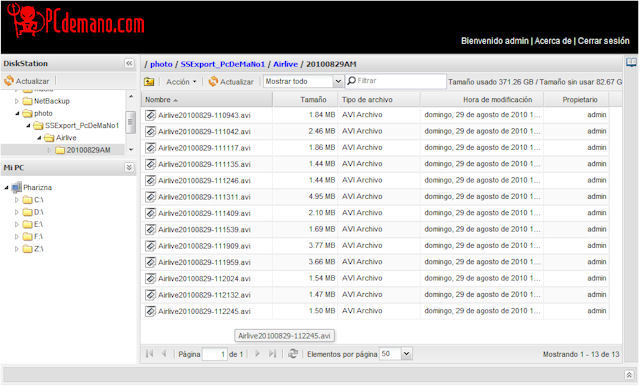Collapse the Mi PC panel chevron icon
Image resolution: width=640 pixels, height=387 pixels.
[x=129, y=167]
